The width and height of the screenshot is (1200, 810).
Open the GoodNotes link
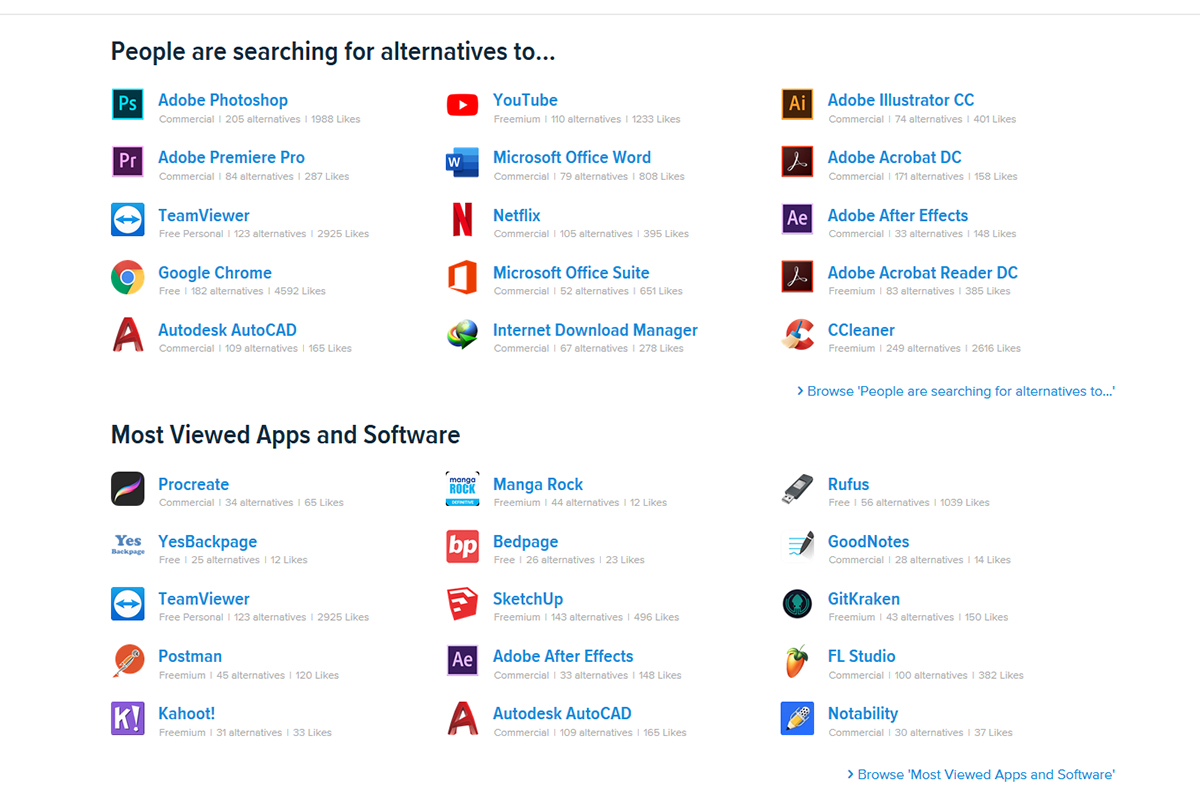point(868,542)
